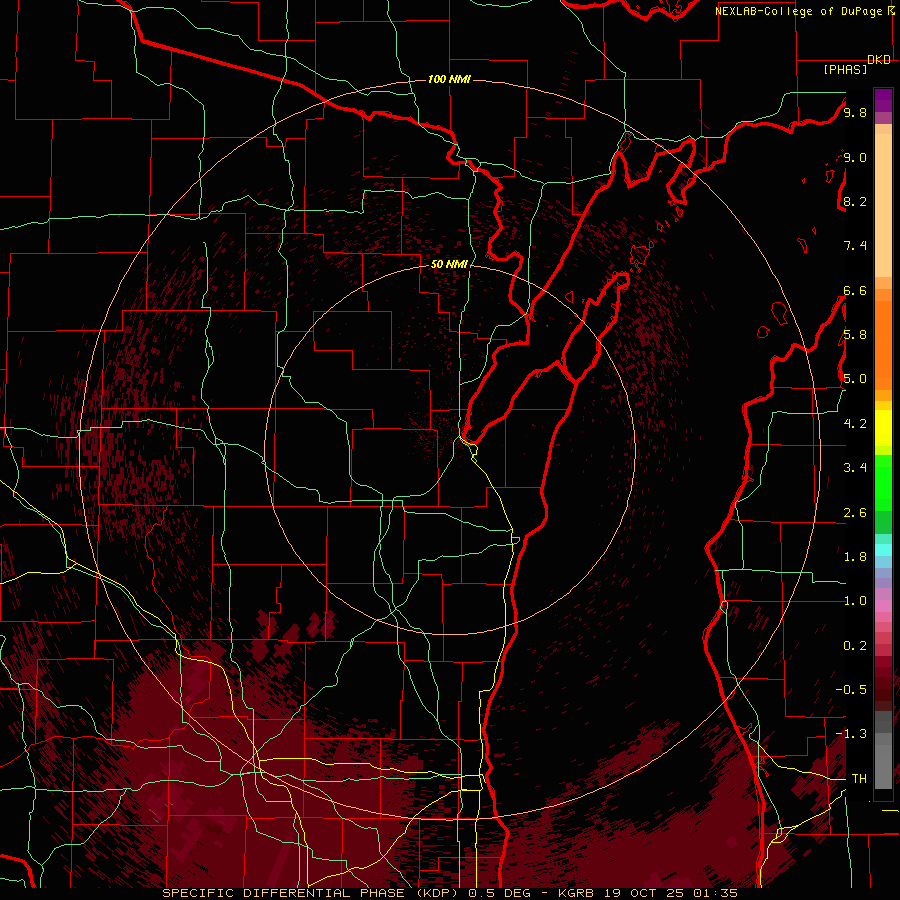900x900 pixels.
Task: Click the 1.8 scale value
Action: (x=855, y=556)
